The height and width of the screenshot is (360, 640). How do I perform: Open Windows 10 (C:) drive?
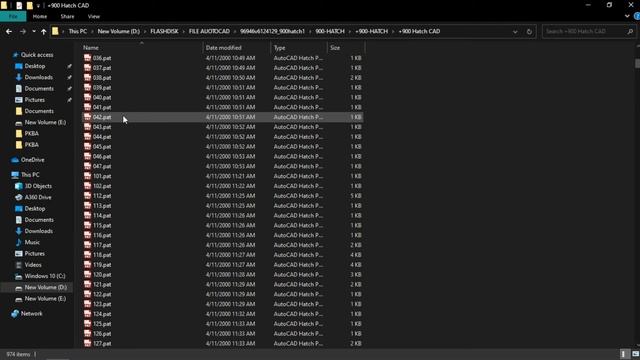(x=45, y=276)
